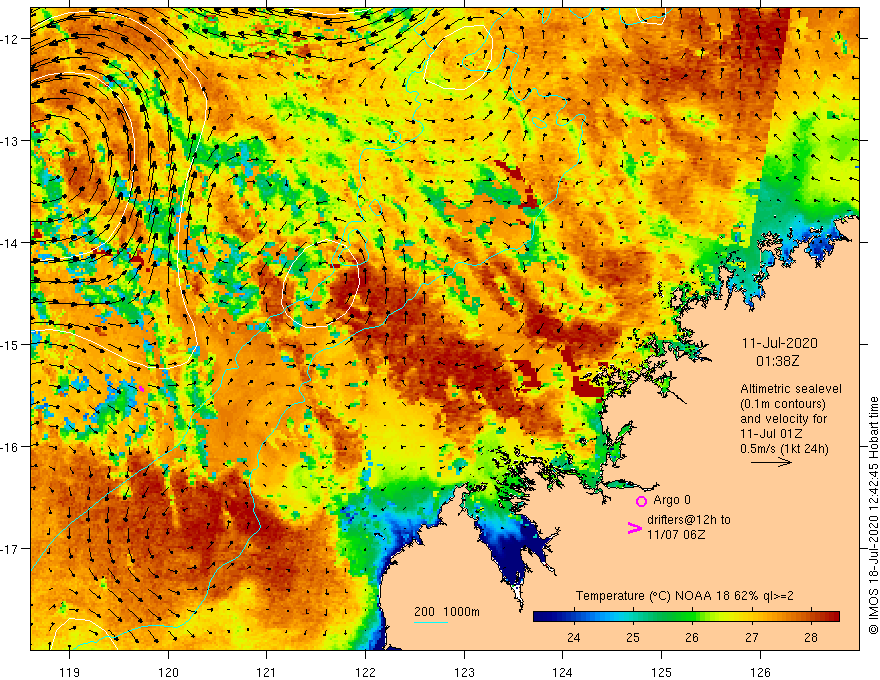Image resolution: width=880 pixels, height=680 pixels.
Task: Click the -14 latitude axis label
Action: 10,243
